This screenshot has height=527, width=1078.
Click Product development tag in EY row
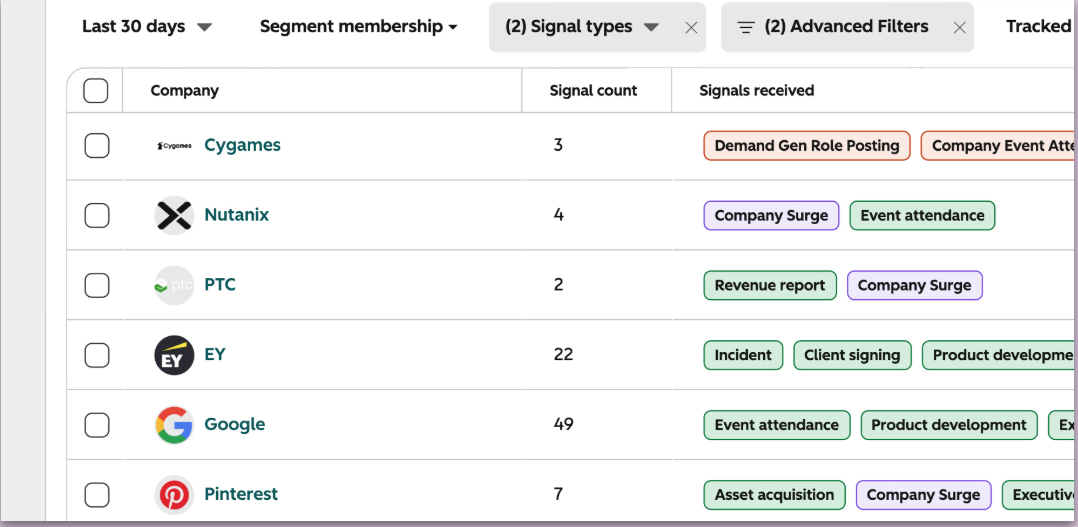click(x=1000, y=355)
